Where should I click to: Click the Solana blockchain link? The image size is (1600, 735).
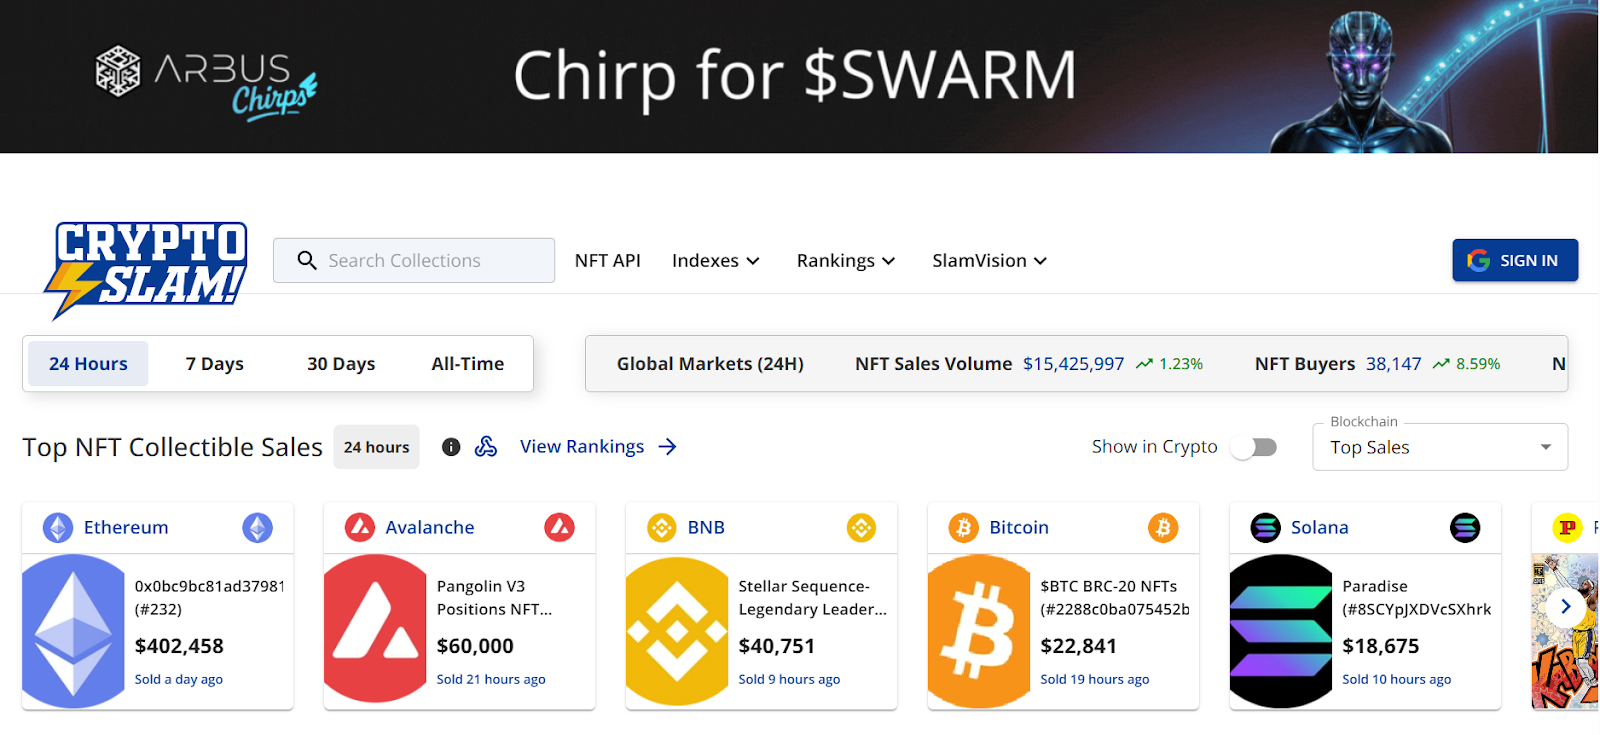1320,528
